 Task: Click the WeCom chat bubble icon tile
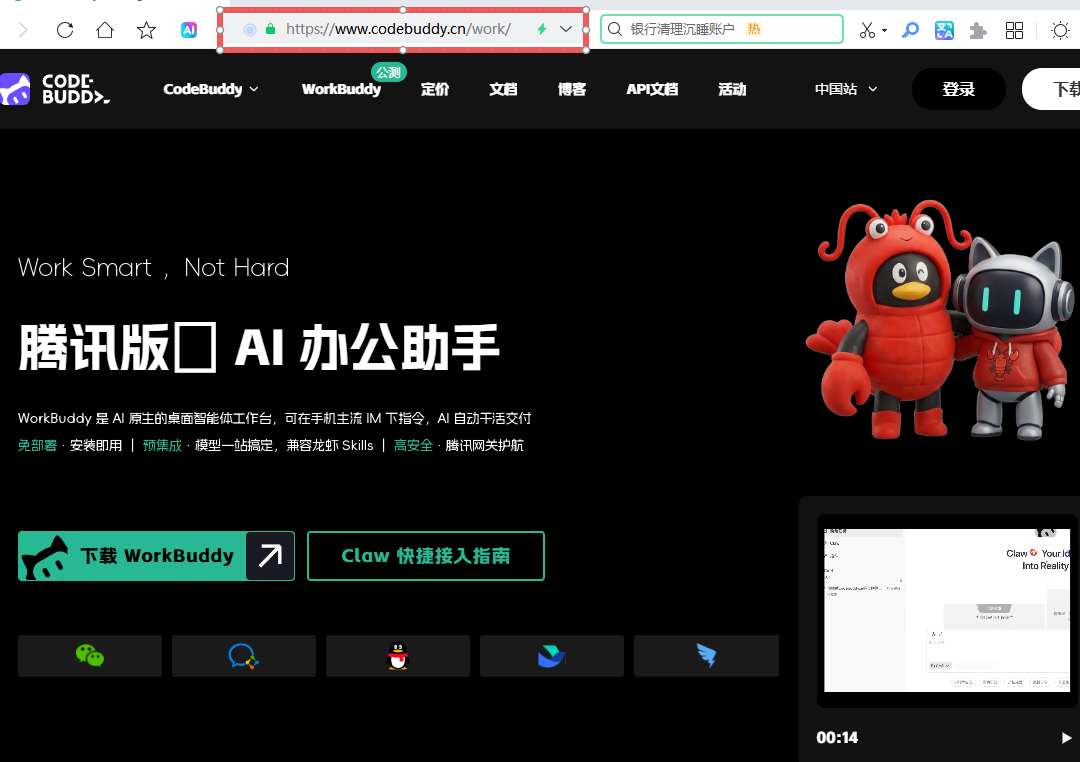pos(243,656)
